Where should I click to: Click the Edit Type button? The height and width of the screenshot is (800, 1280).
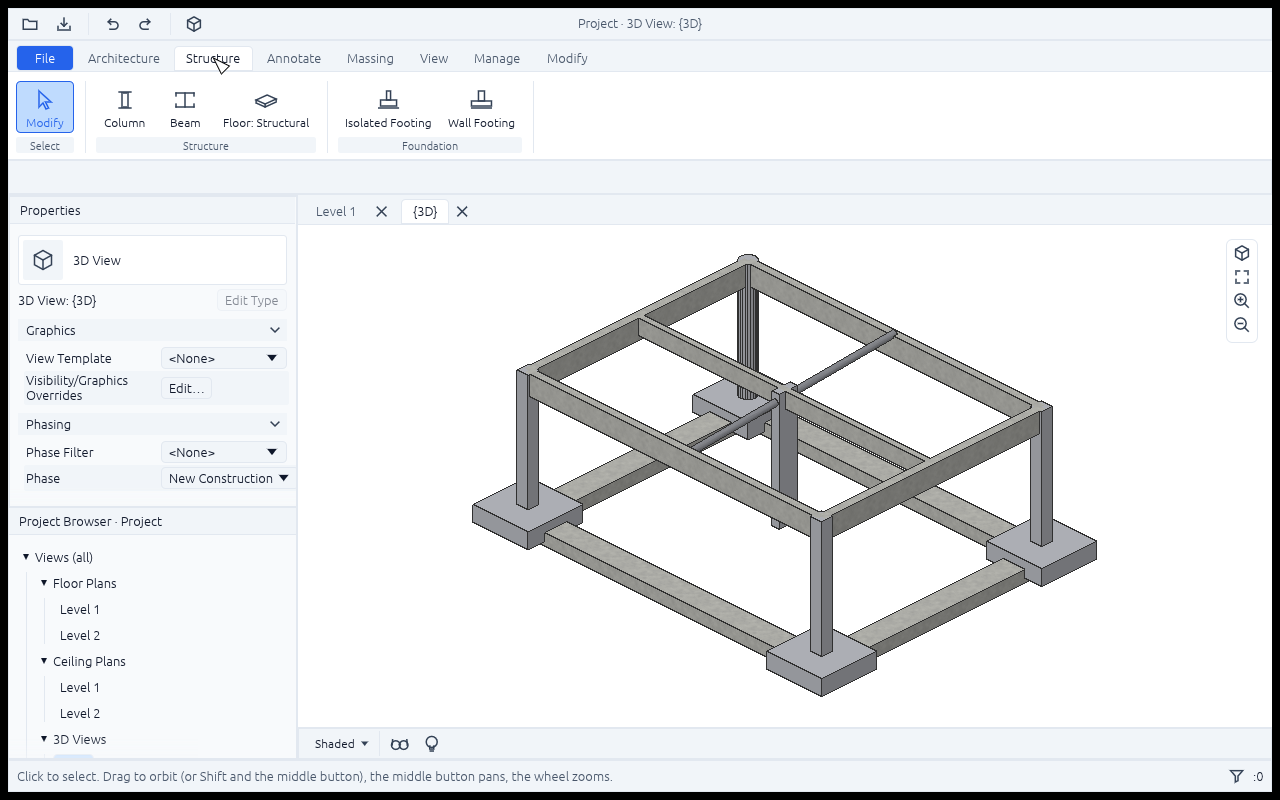252,300
